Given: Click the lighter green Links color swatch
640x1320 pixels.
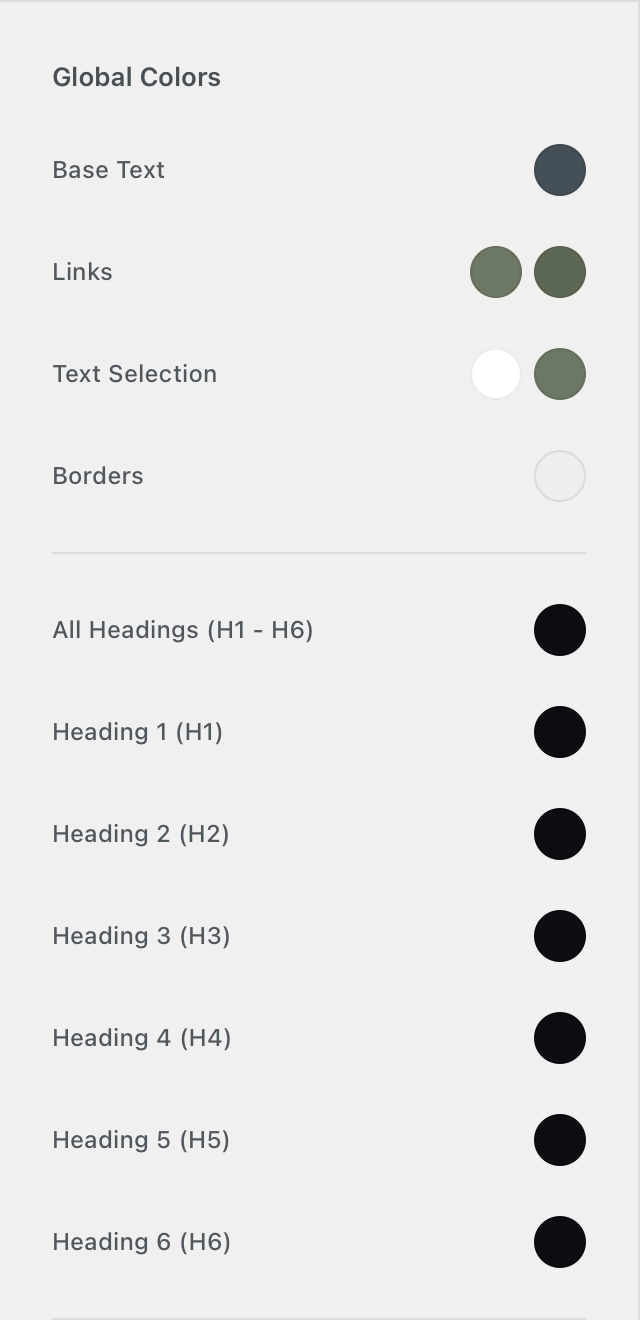Looking at the screenshot, I should coord(496,272).
